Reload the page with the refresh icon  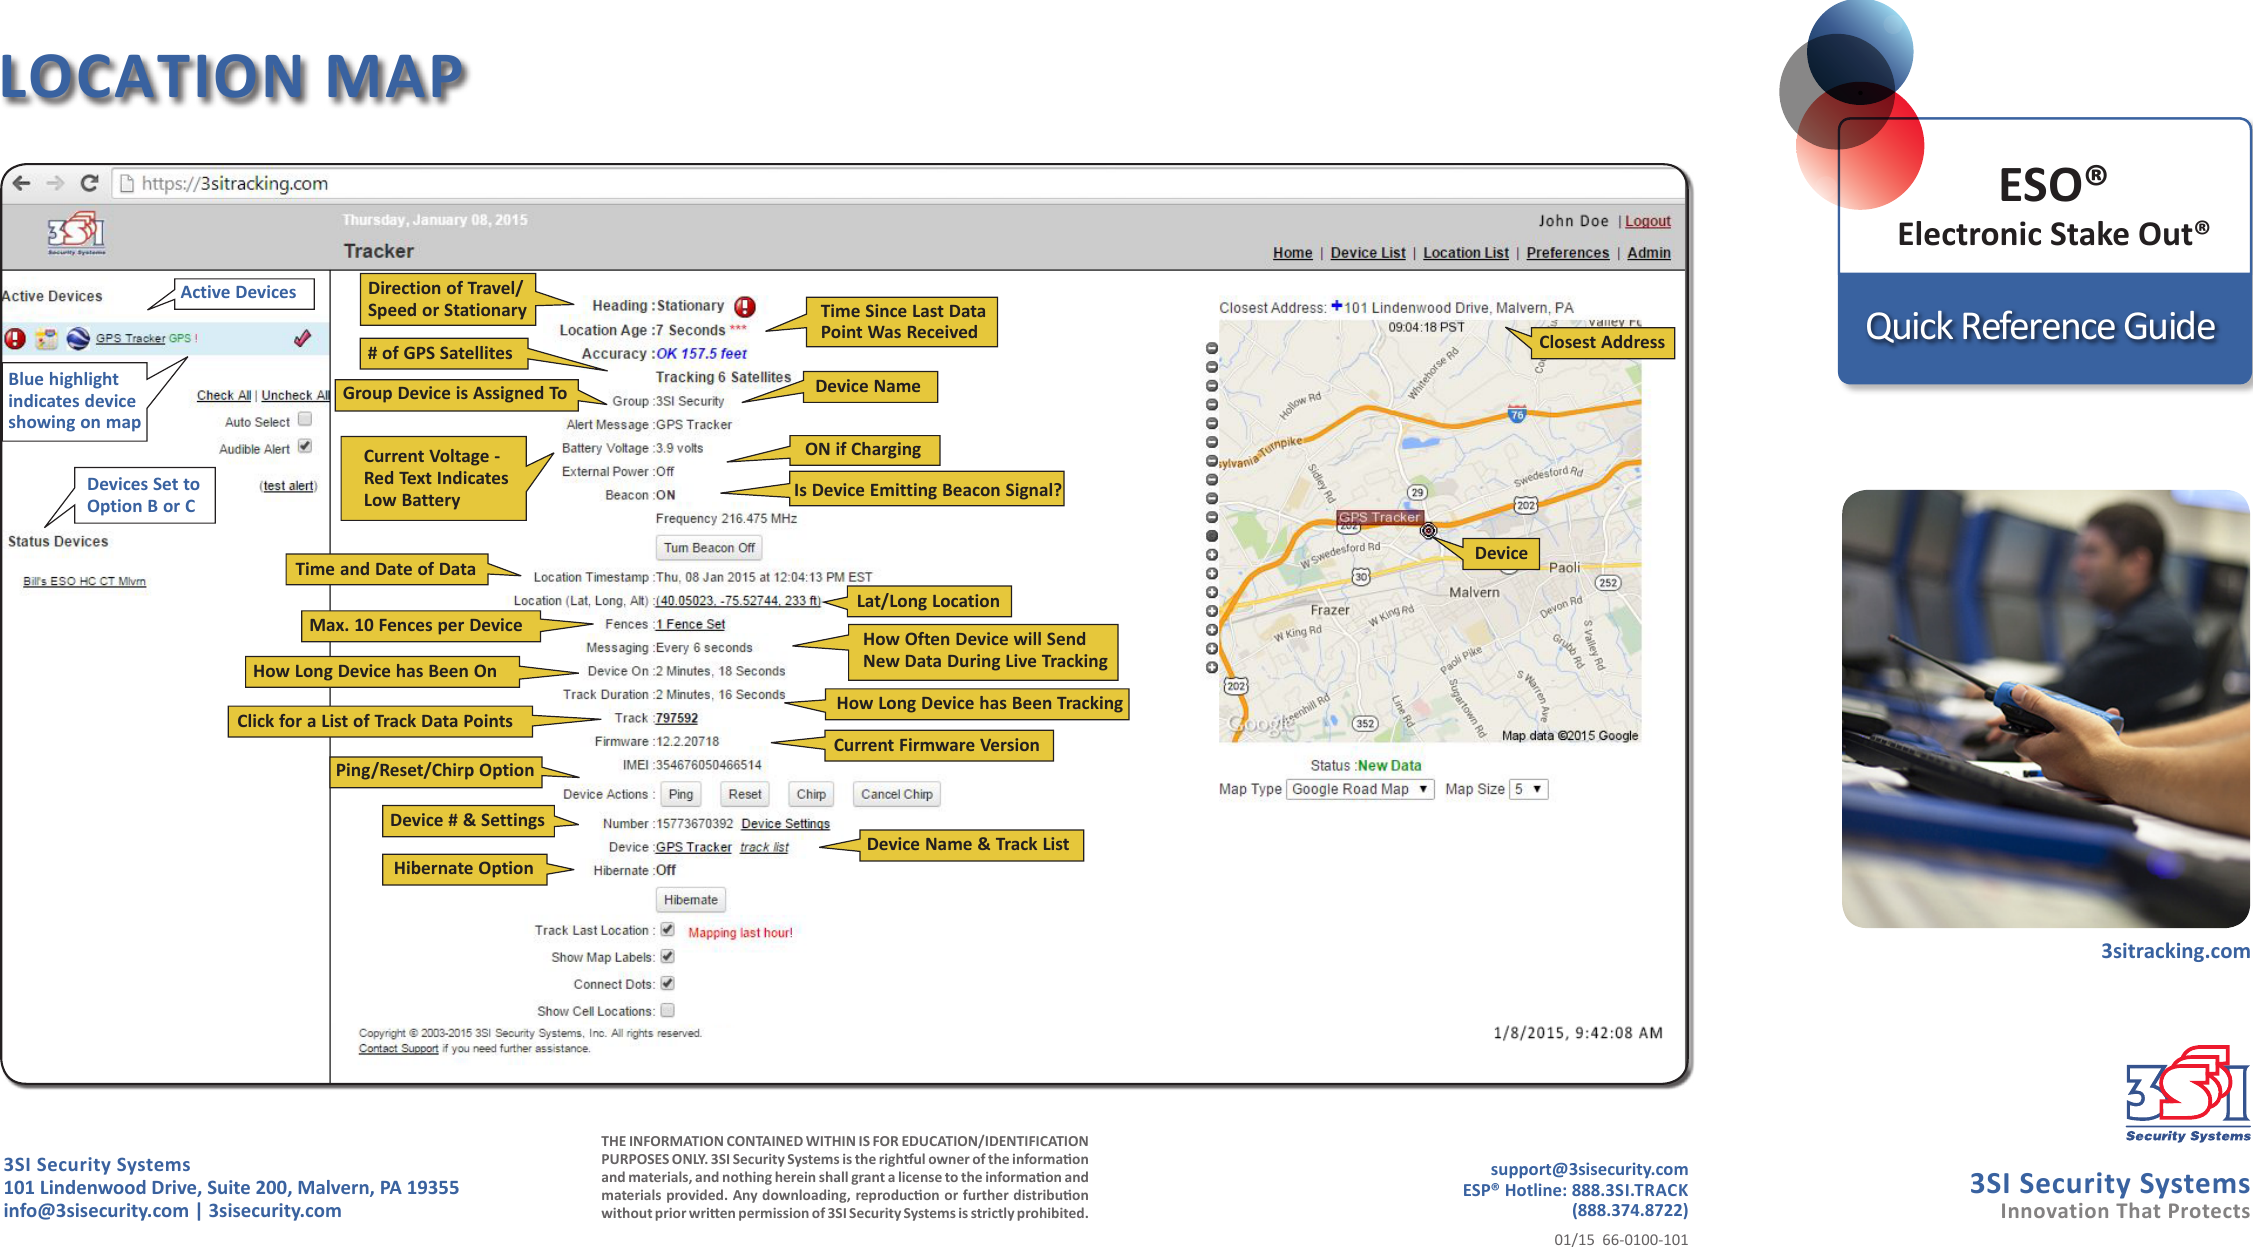(89, 183)
